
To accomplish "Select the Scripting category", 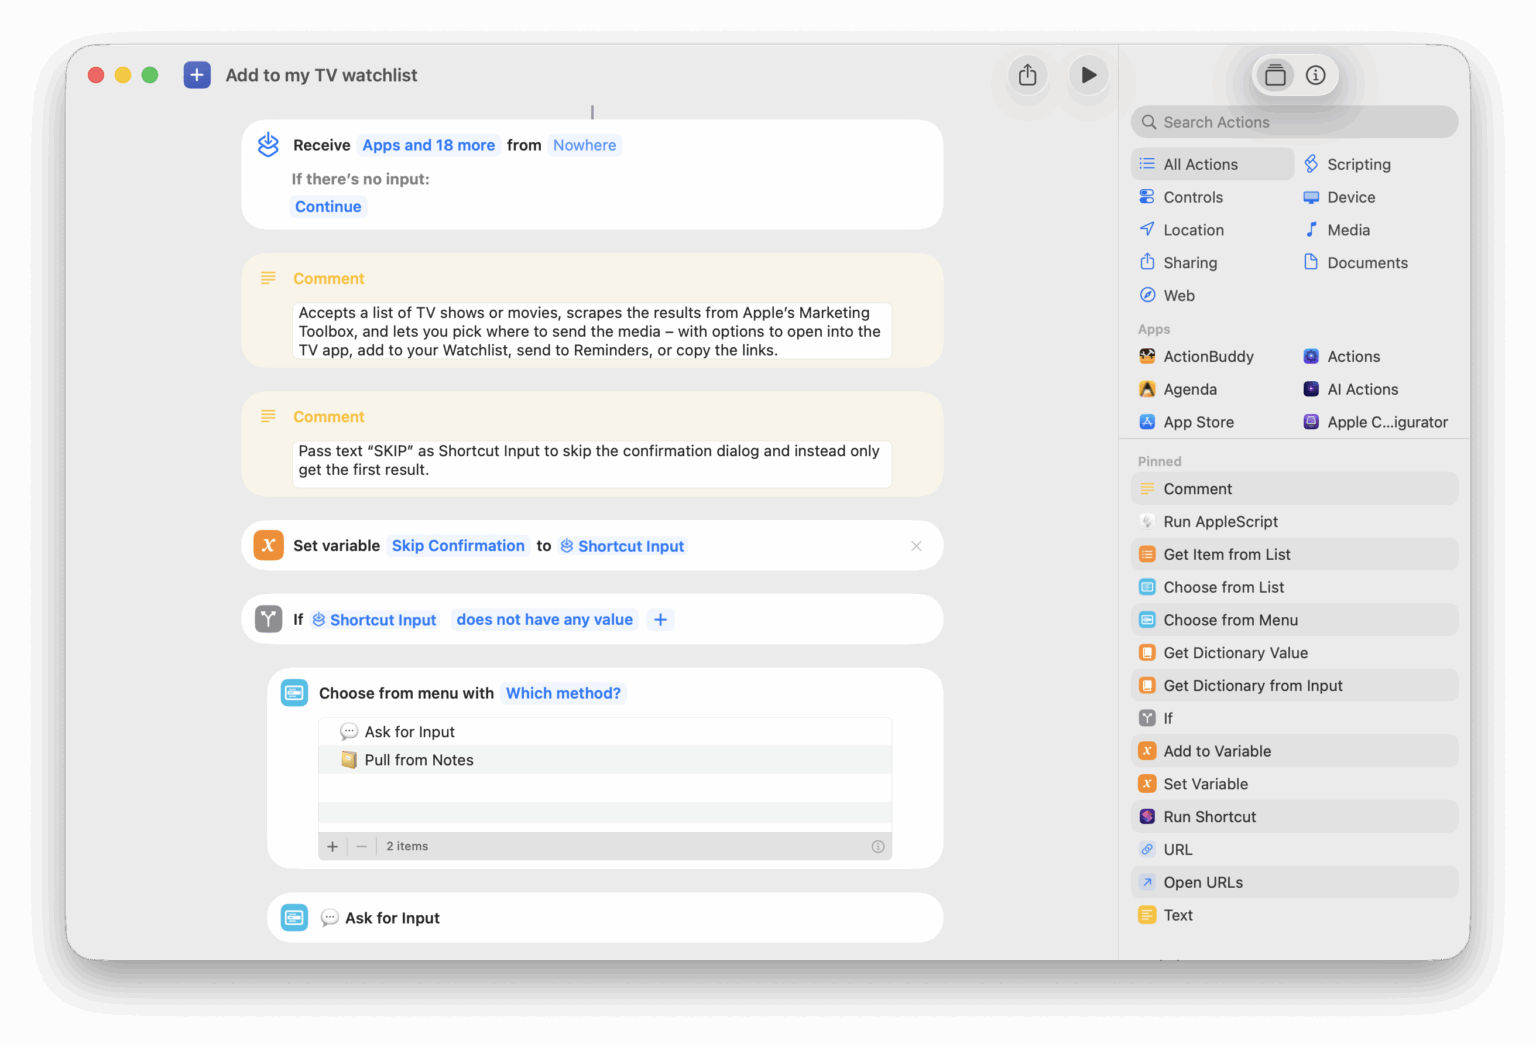I will tap(1358, 164).
